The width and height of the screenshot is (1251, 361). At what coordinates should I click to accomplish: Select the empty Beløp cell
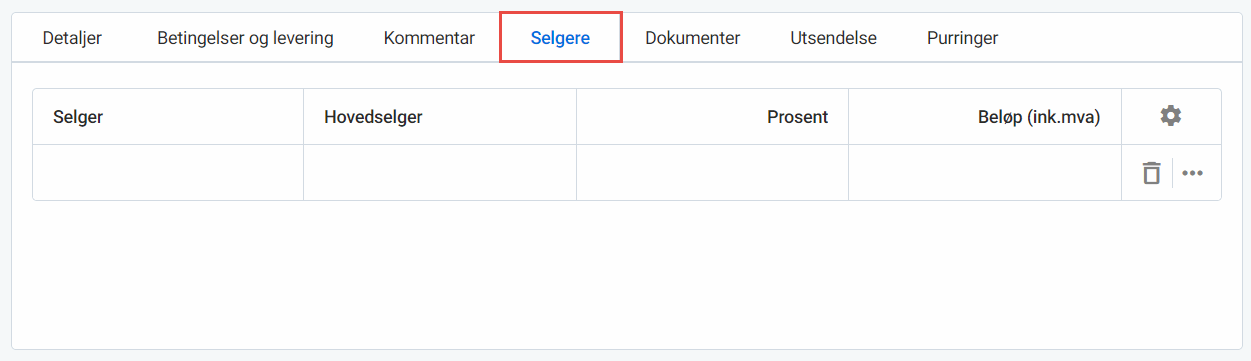click(x=985, y=173)
